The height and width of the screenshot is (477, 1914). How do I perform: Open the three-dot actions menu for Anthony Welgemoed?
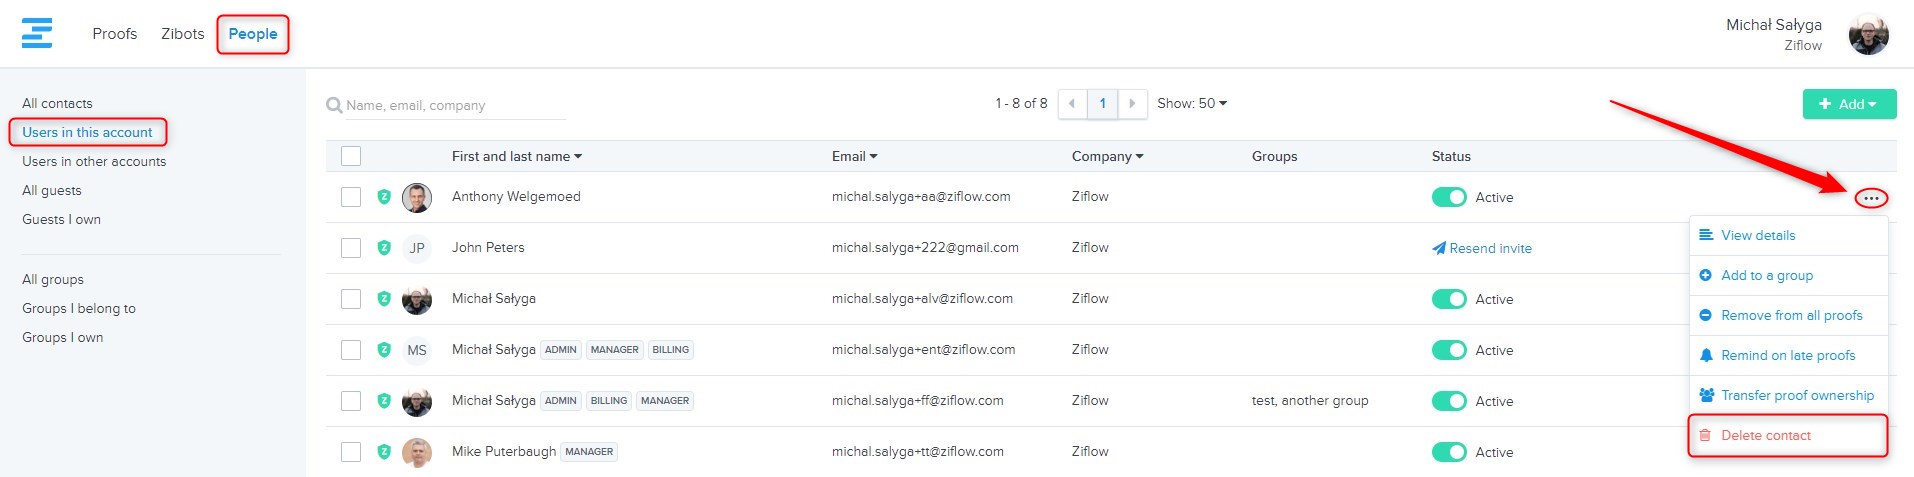1870,198
